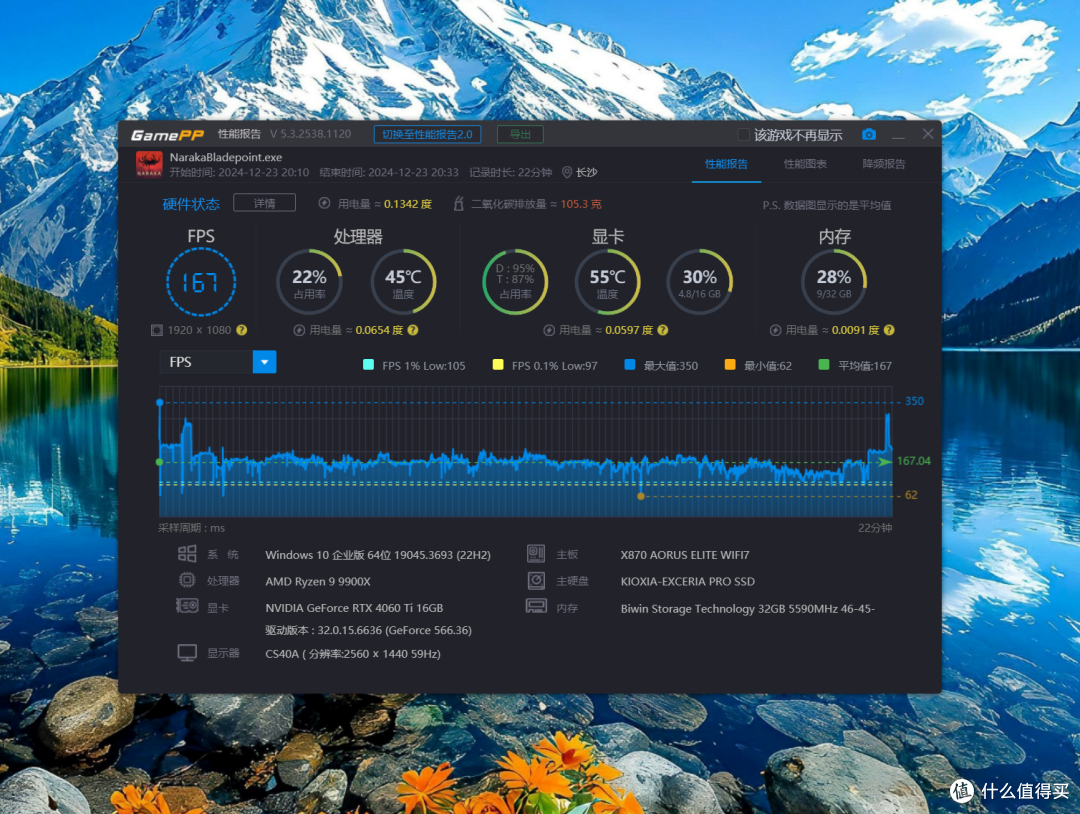1080x814 pixels.
Task: Click the CPU 45℃ temperature gauge
Action: [x=403, y=282]
